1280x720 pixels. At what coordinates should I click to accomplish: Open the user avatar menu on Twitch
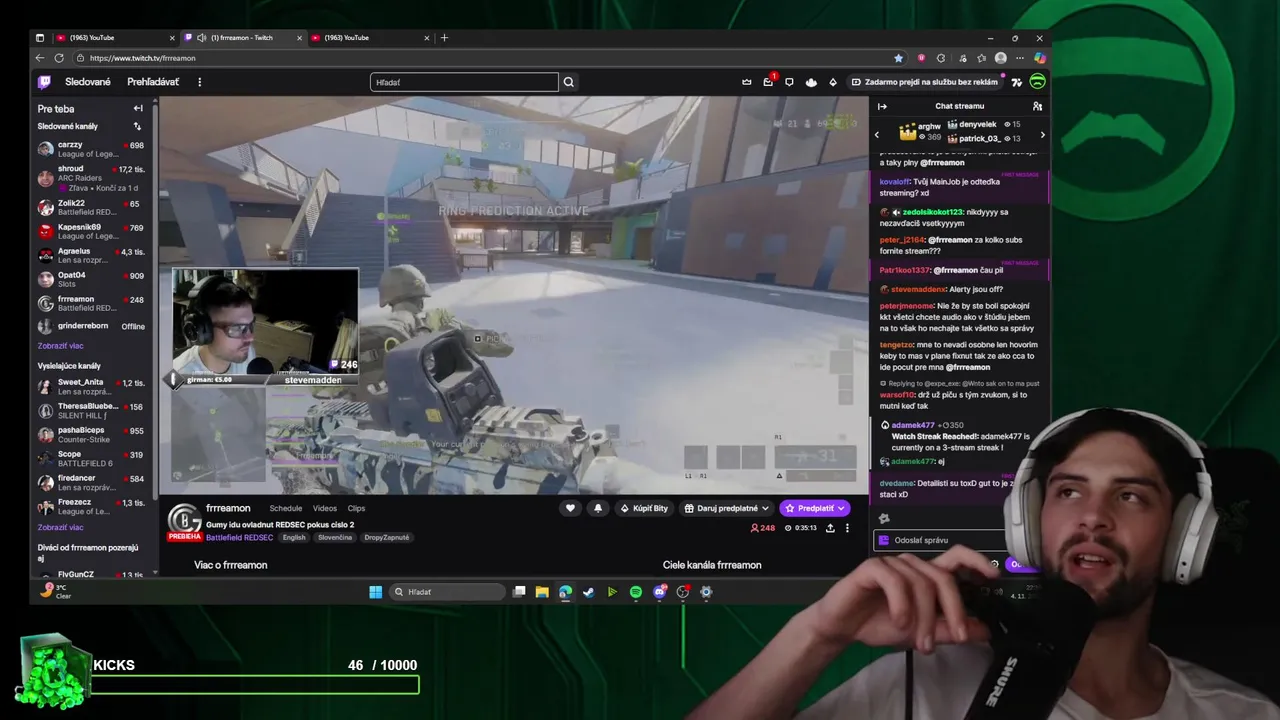pos(1037,82)
